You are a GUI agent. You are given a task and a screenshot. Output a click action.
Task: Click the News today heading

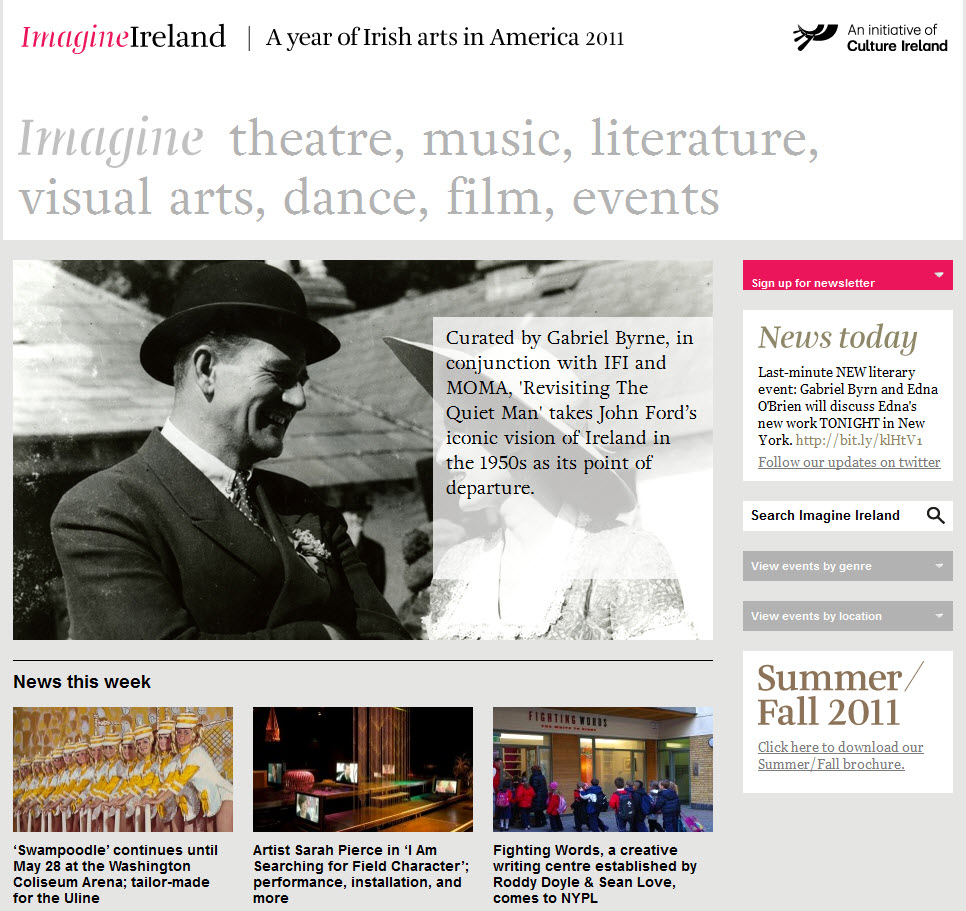[x=837, y=338]
